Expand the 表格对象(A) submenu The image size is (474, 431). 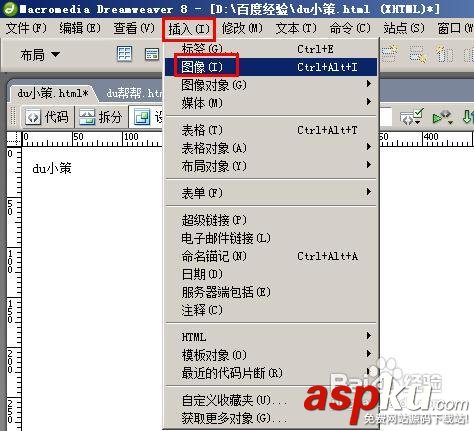point(271,148)
